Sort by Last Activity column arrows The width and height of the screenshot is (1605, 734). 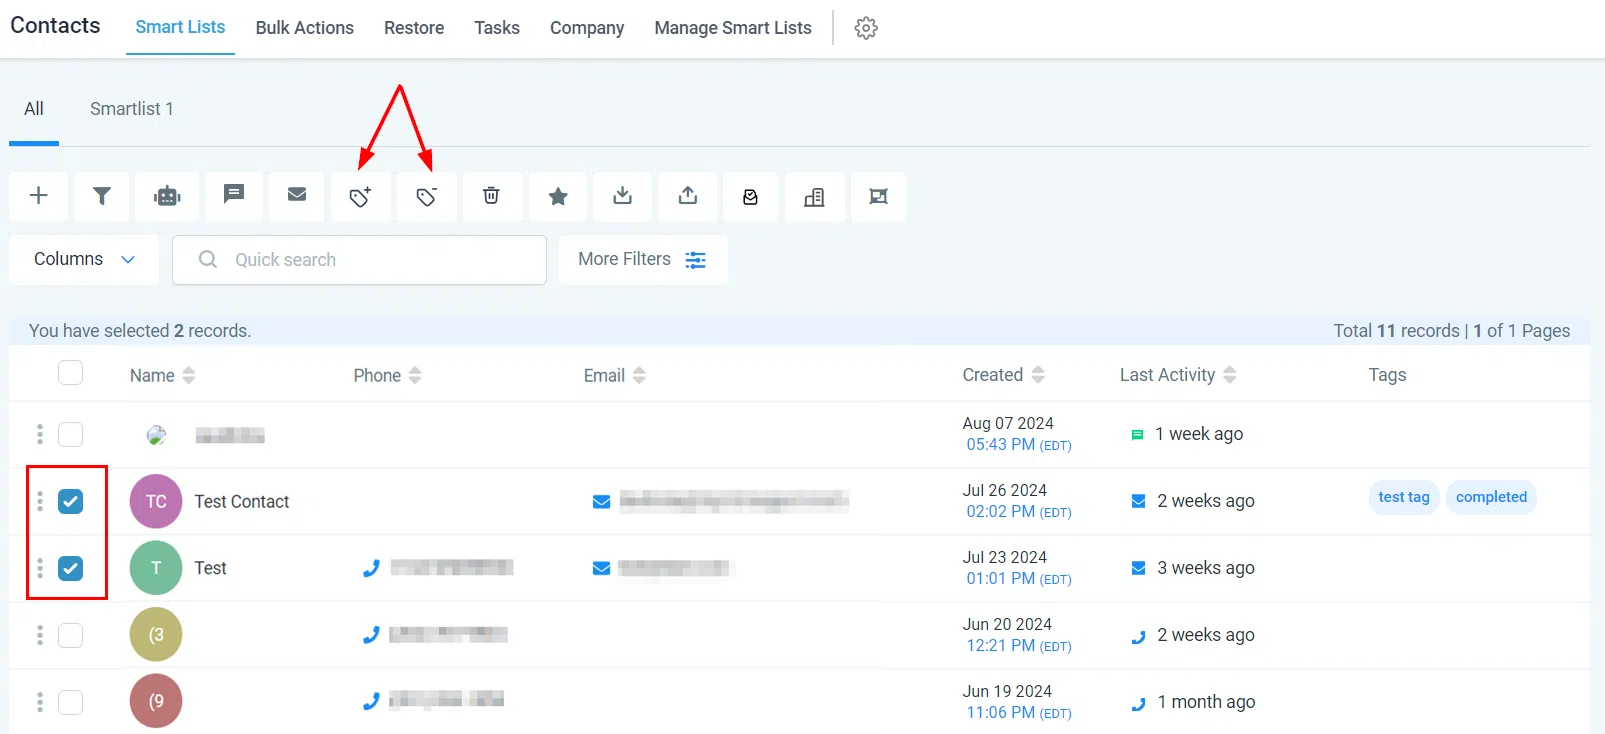(x=1230, y=375)
